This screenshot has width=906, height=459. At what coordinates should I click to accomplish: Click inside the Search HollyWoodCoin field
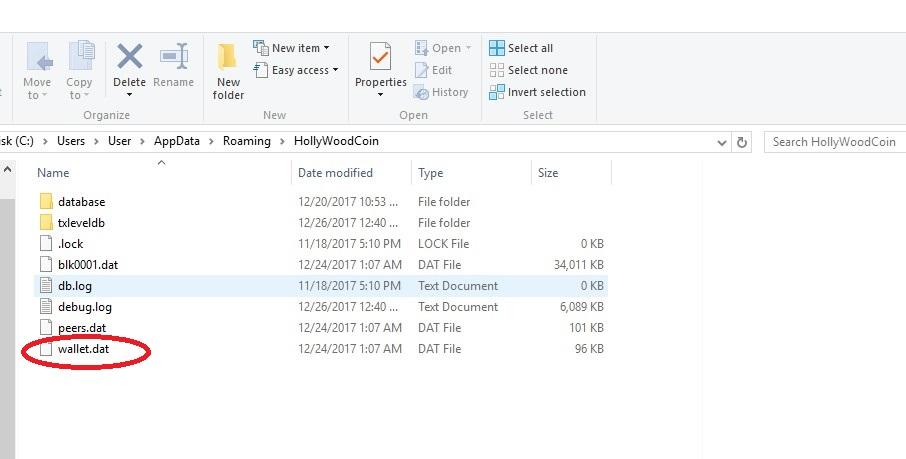[832, 142]
